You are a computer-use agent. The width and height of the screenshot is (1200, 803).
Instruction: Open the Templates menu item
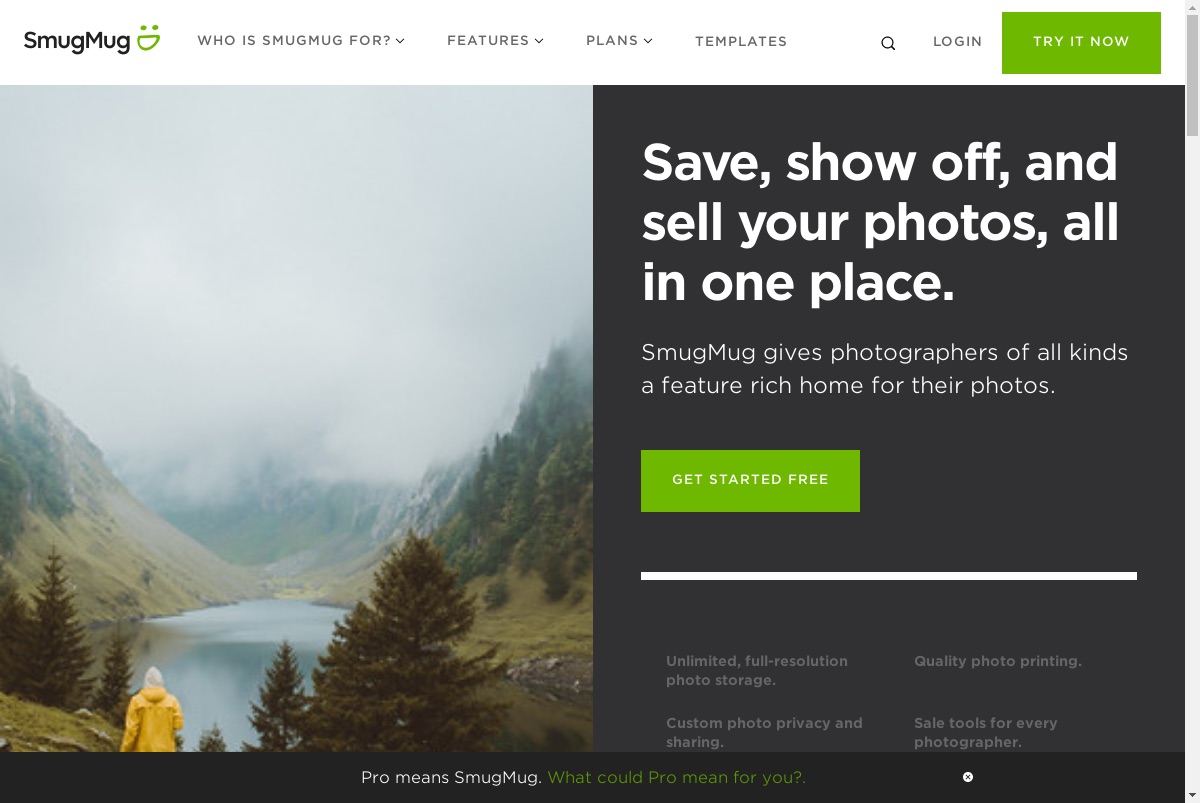(741, 42)
